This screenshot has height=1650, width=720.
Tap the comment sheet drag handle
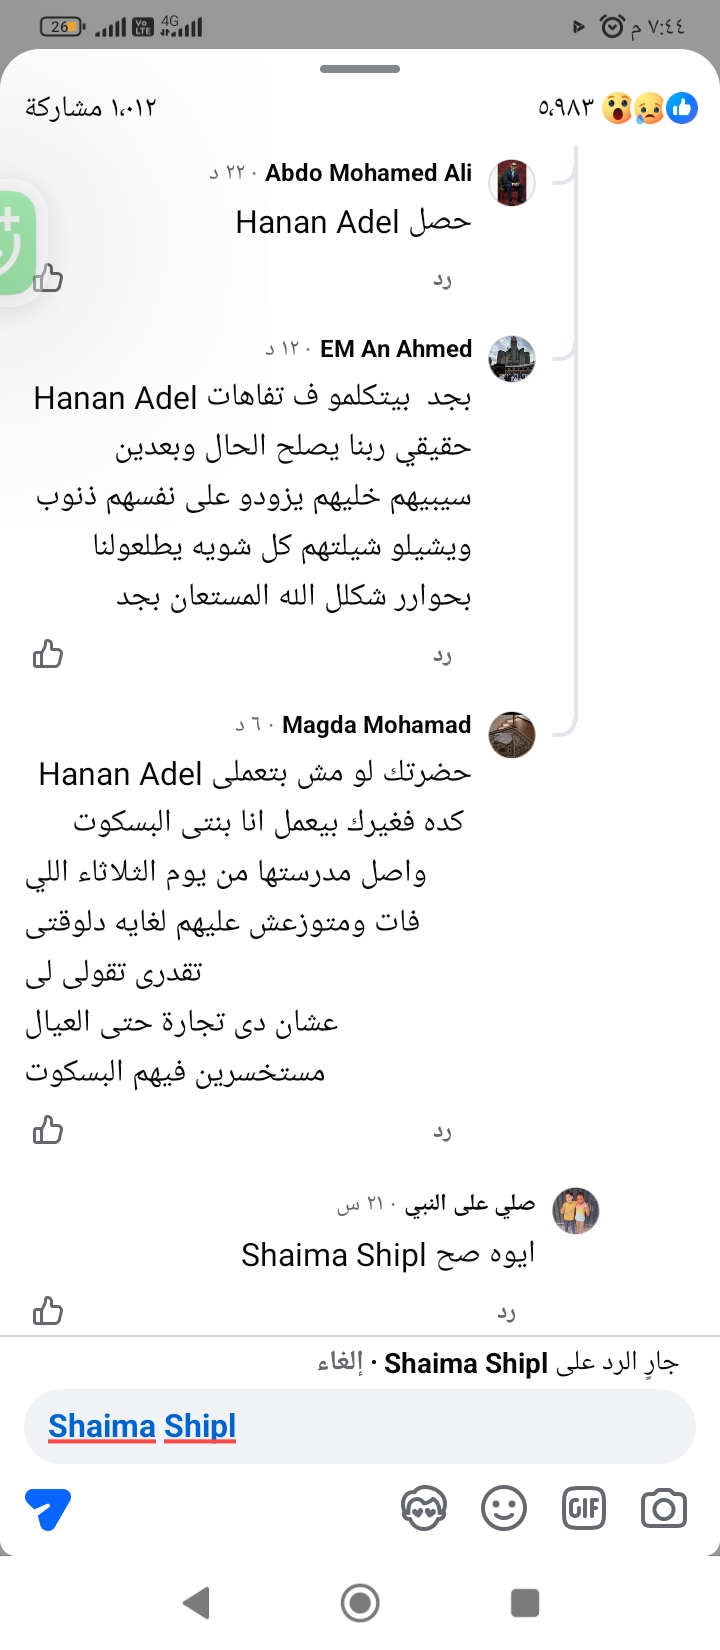tap(360, 69)
